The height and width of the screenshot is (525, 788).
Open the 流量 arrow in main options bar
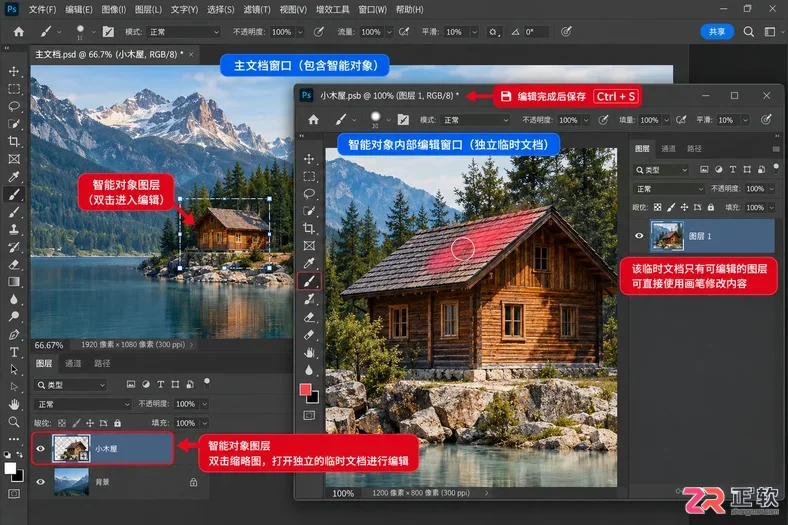tap(389, 32)
